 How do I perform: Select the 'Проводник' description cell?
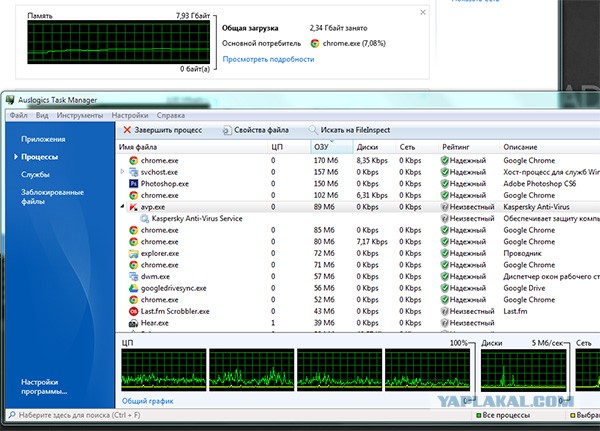pyautogui.click(x=522, y=253)
